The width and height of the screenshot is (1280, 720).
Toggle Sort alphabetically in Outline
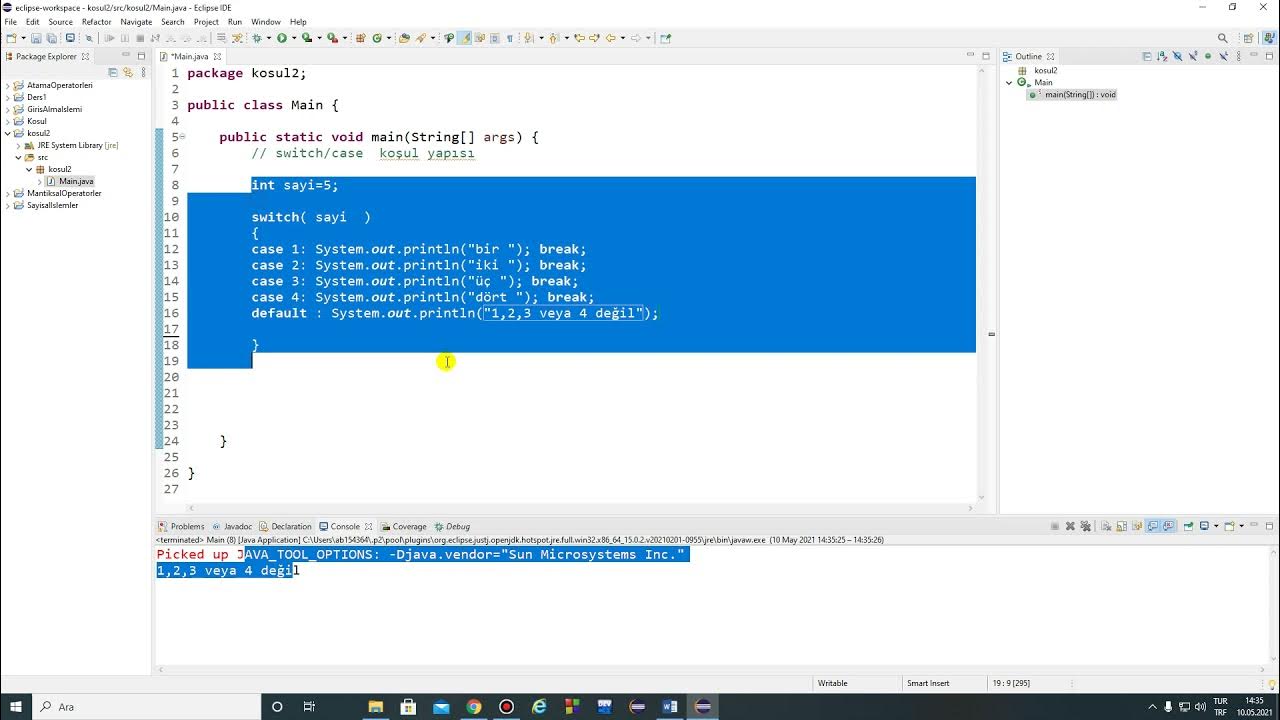(x=1162, y=56)
